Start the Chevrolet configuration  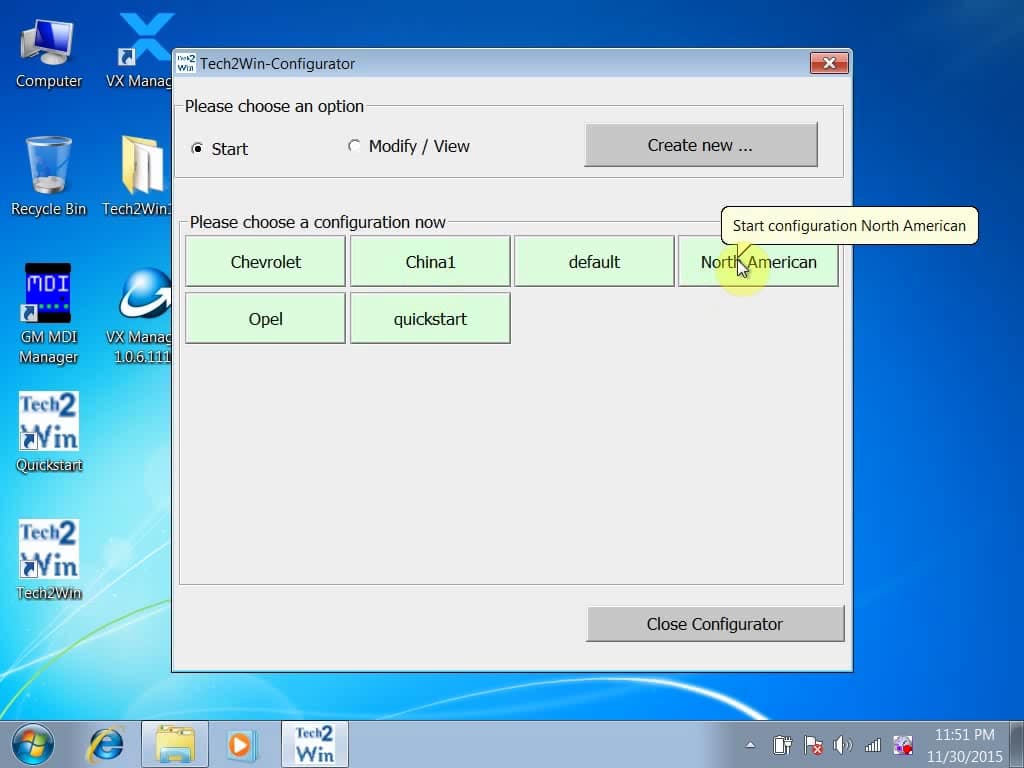coord(265,262)
